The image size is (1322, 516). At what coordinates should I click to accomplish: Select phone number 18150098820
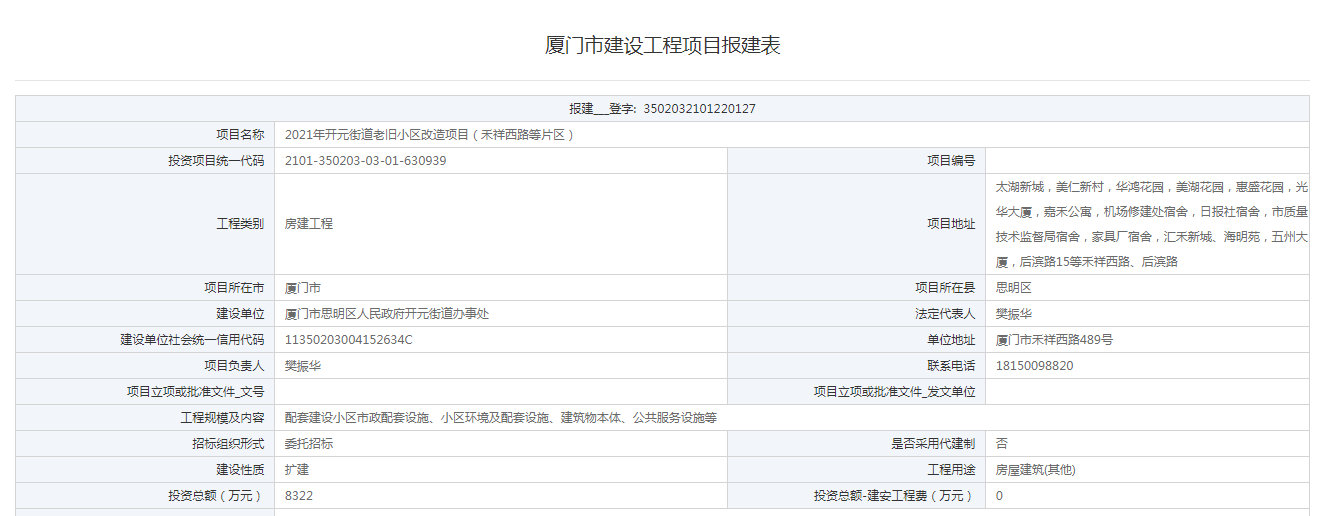point(1034,365)
